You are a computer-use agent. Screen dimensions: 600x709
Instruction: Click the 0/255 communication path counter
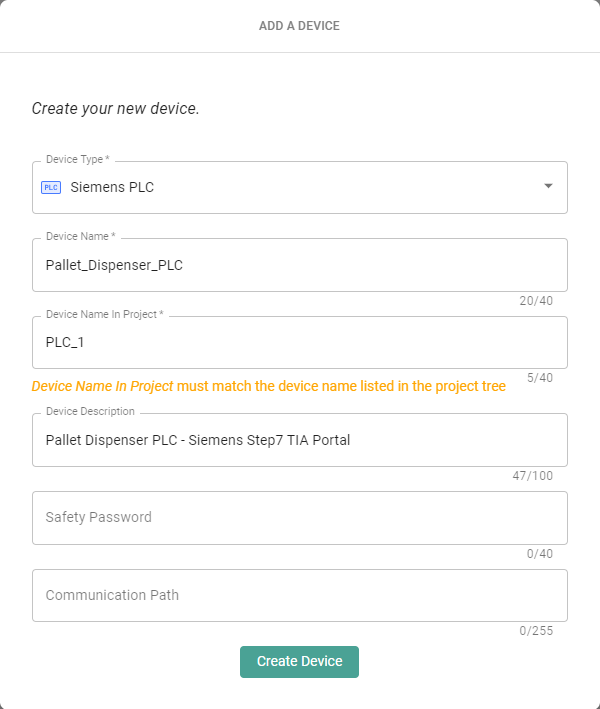(x=536, y=631)
